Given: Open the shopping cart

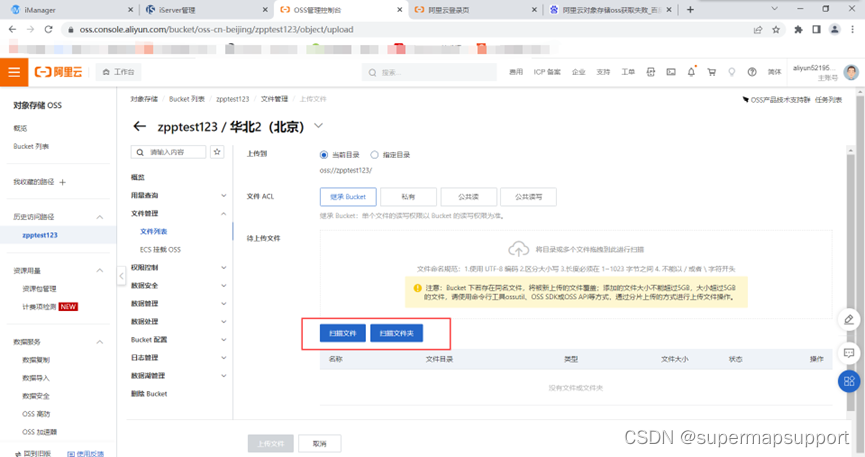Looking at the screenshot, I should tap(712, 72).
